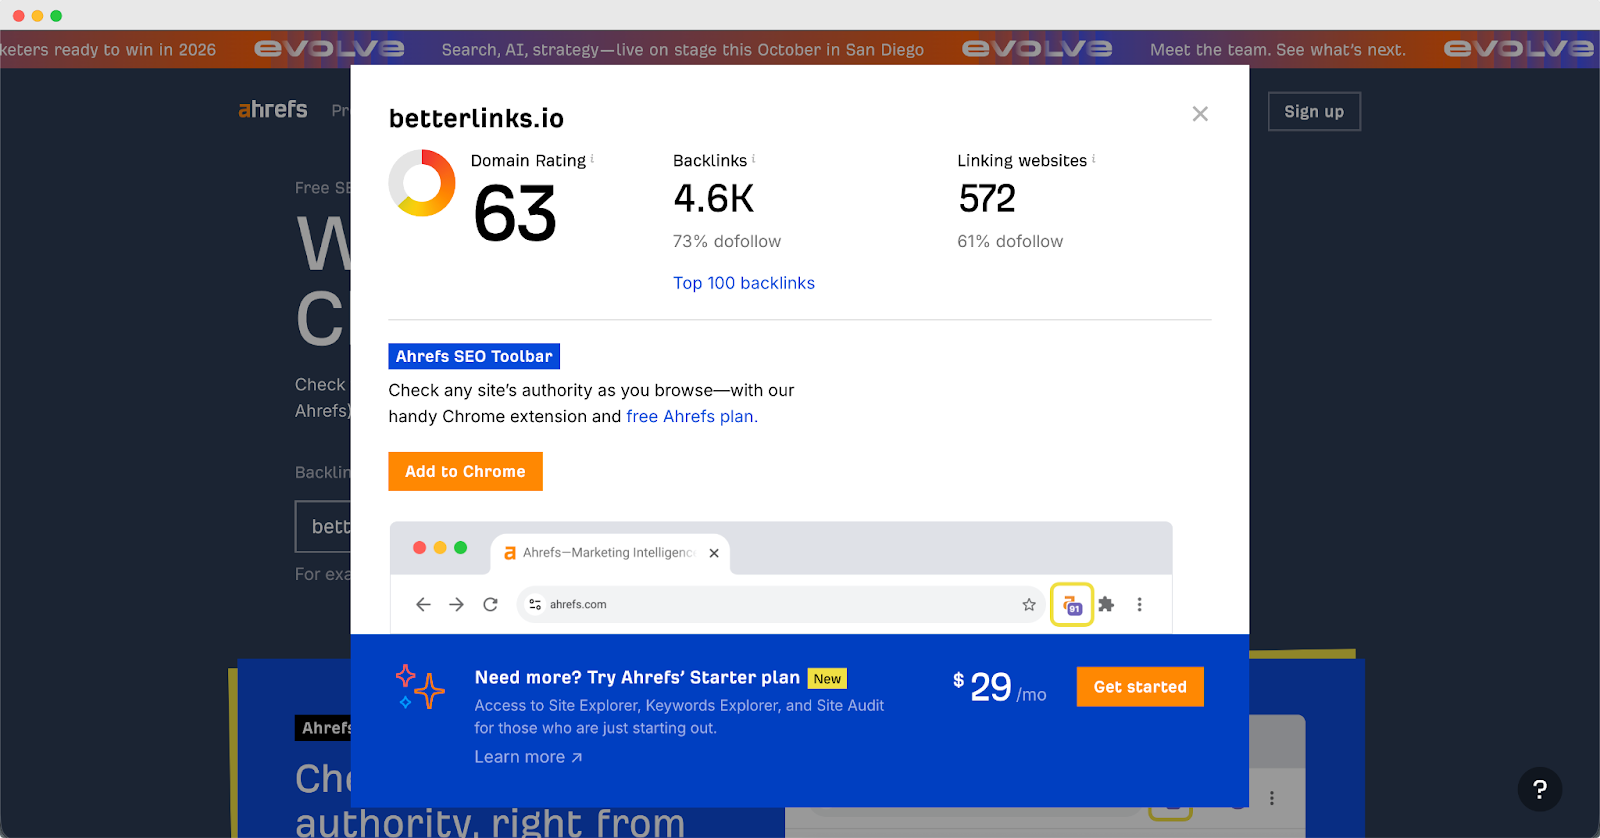Image resolution: width=1600 pixels, height=838 pixels.
Task: Click the forward arrow in browser preview
Action: tap(456, 604)
